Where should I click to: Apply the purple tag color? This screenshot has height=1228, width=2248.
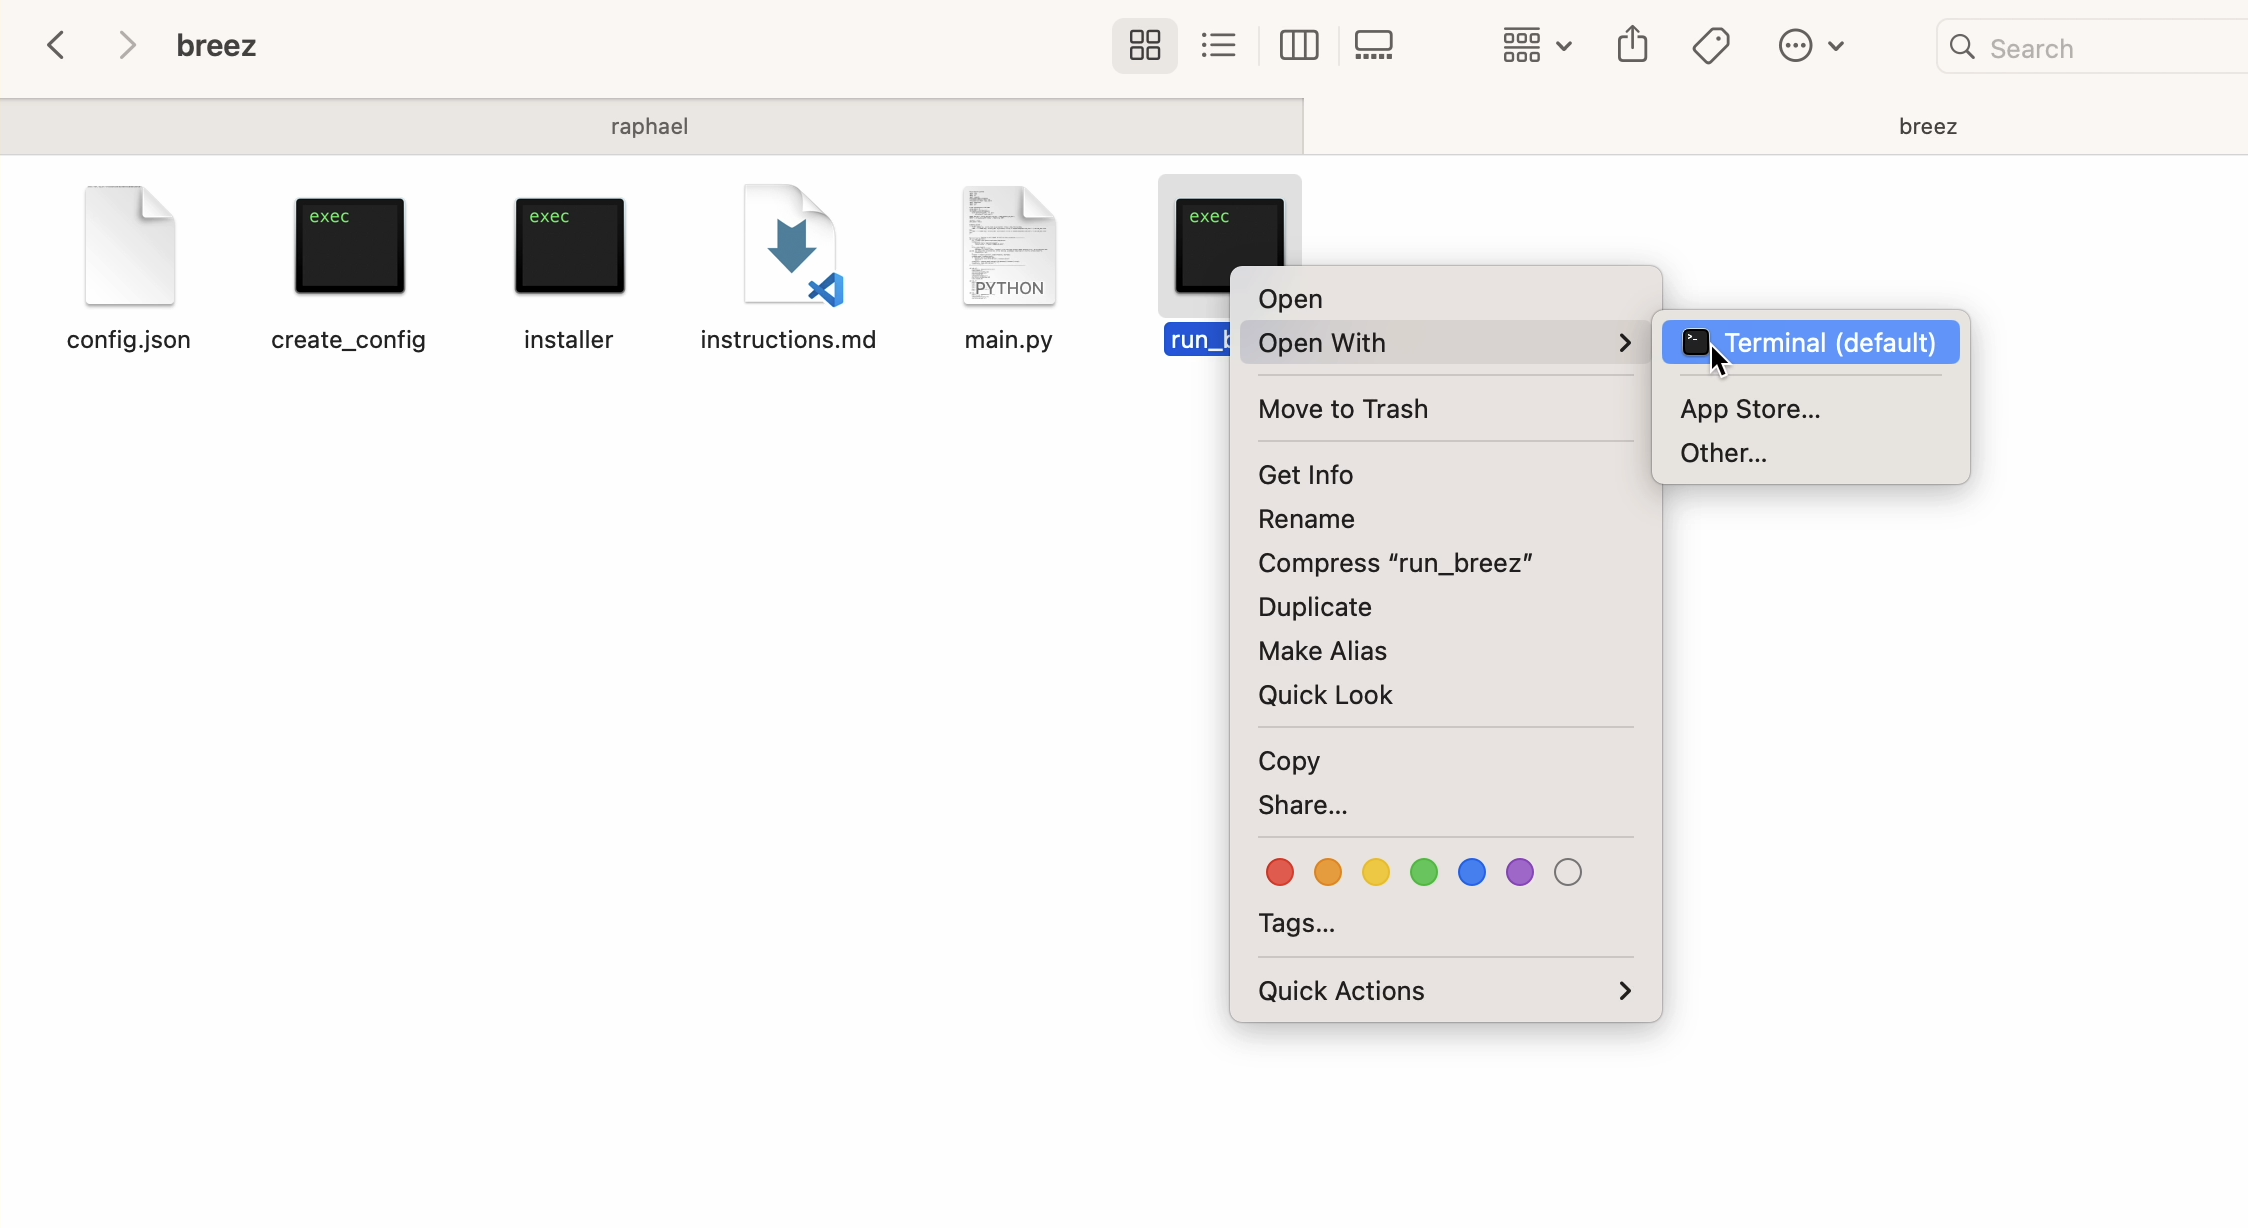pyautogui.click(x=1520, y=873)
